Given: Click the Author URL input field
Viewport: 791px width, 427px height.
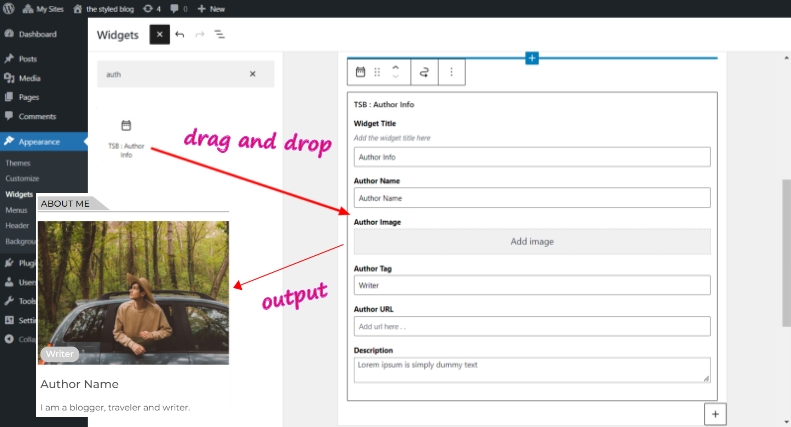Looking at the screenshot, I should point(532,326).
